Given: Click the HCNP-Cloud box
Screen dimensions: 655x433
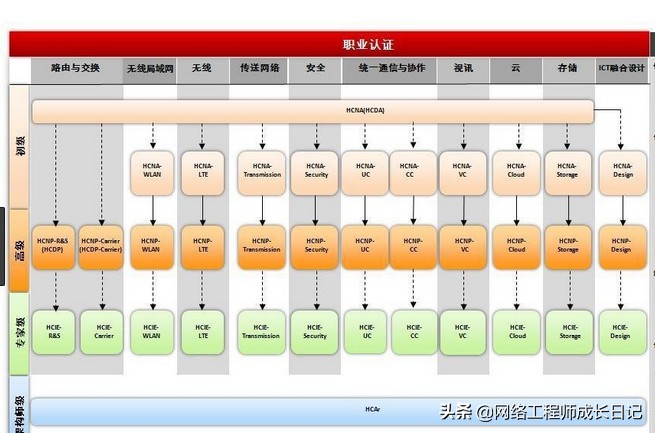Looking at the screenshot, I should click(516, 247).
